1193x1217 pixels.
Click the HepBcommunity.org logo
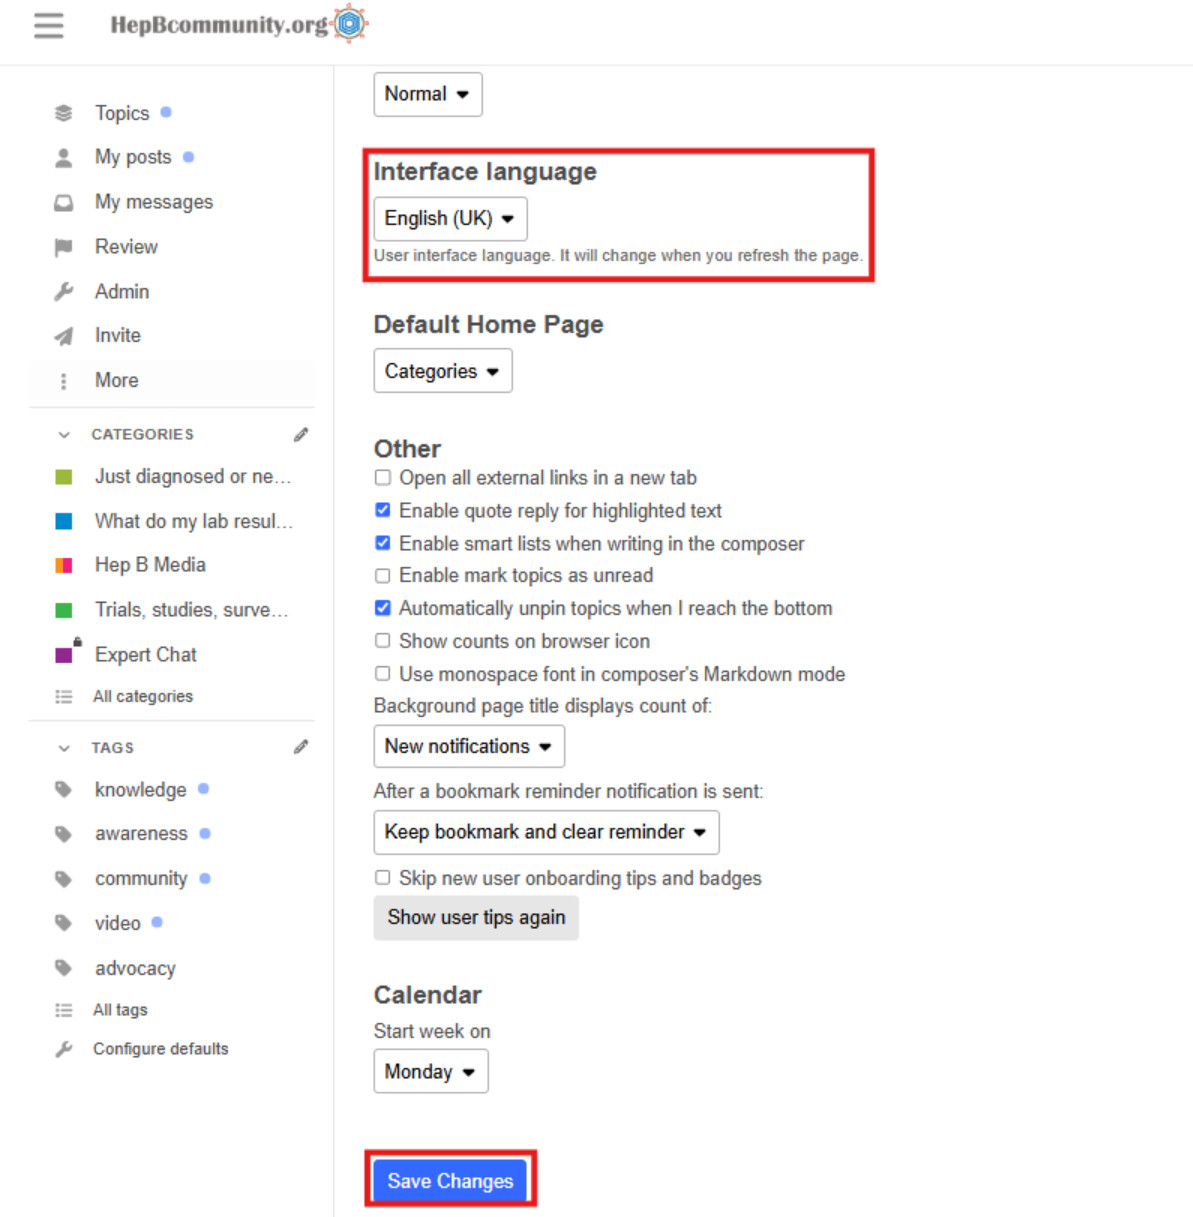pos(238,24)
